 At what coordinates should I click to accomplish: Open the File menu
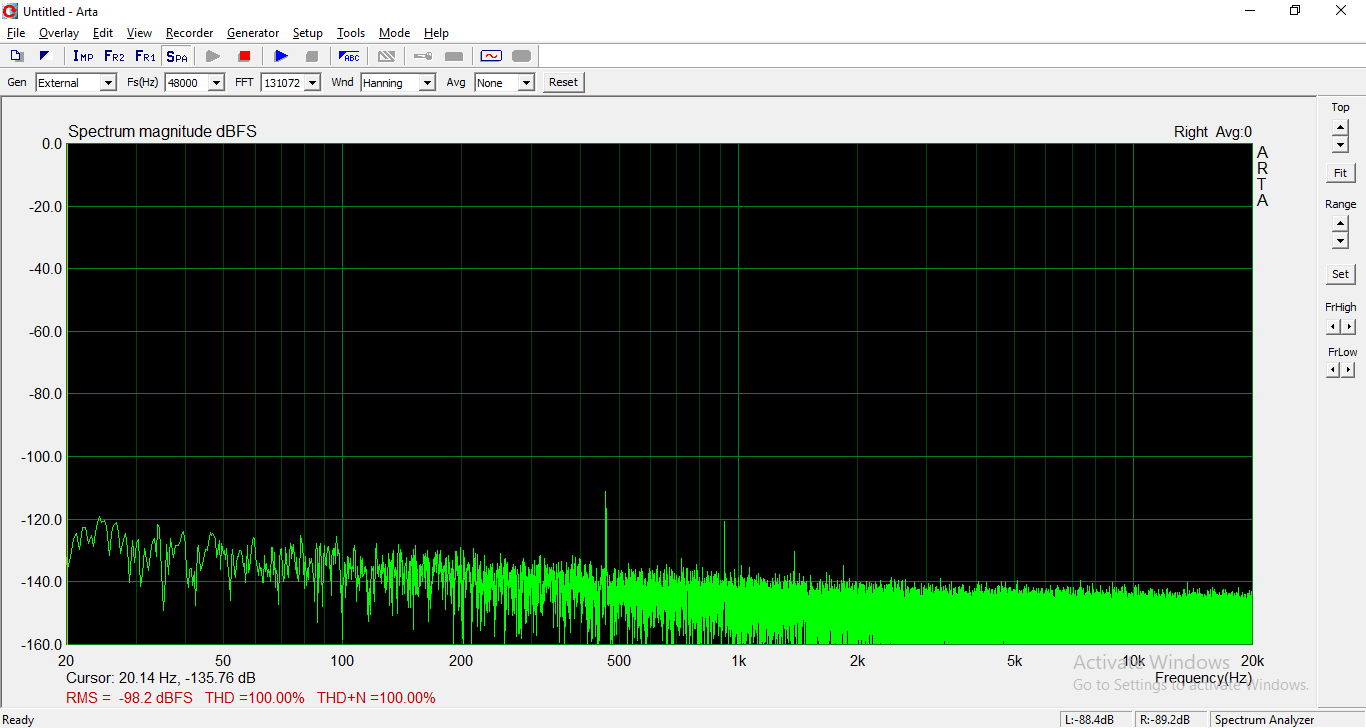tap(16, 33)
